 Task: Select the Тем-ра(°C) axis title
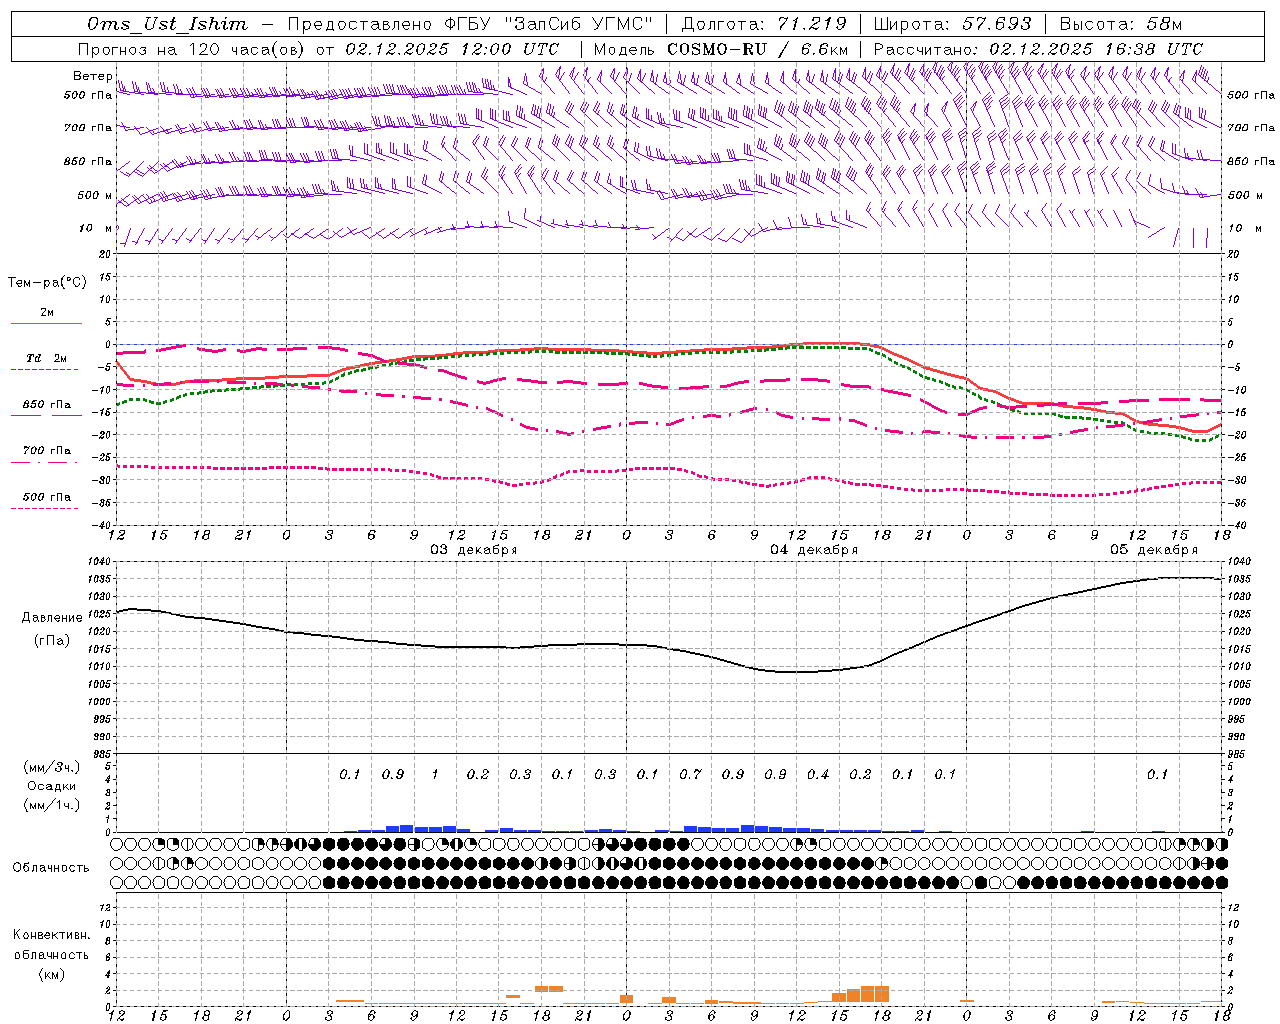tap(47, 283)
